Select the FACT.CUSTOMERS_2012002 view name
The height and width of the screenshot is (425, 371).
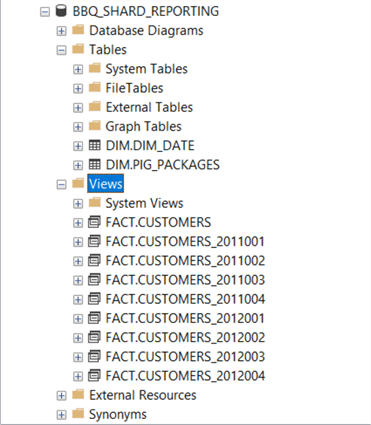click(185, 338)
